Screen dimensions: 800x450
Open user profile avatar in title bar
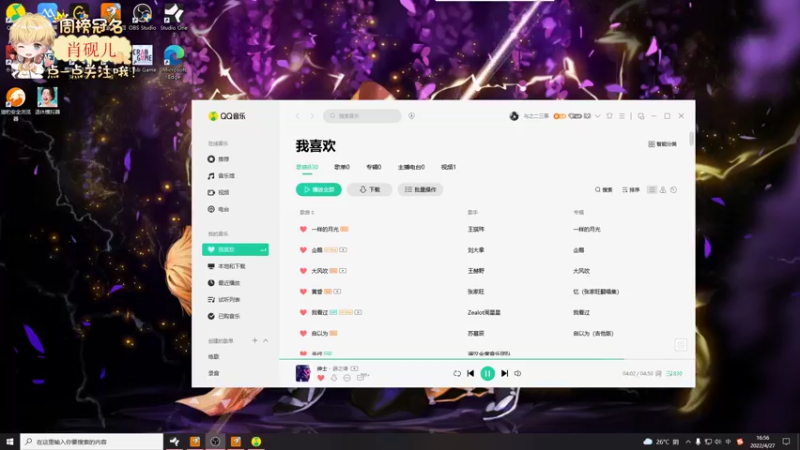(x=514, y=116)
